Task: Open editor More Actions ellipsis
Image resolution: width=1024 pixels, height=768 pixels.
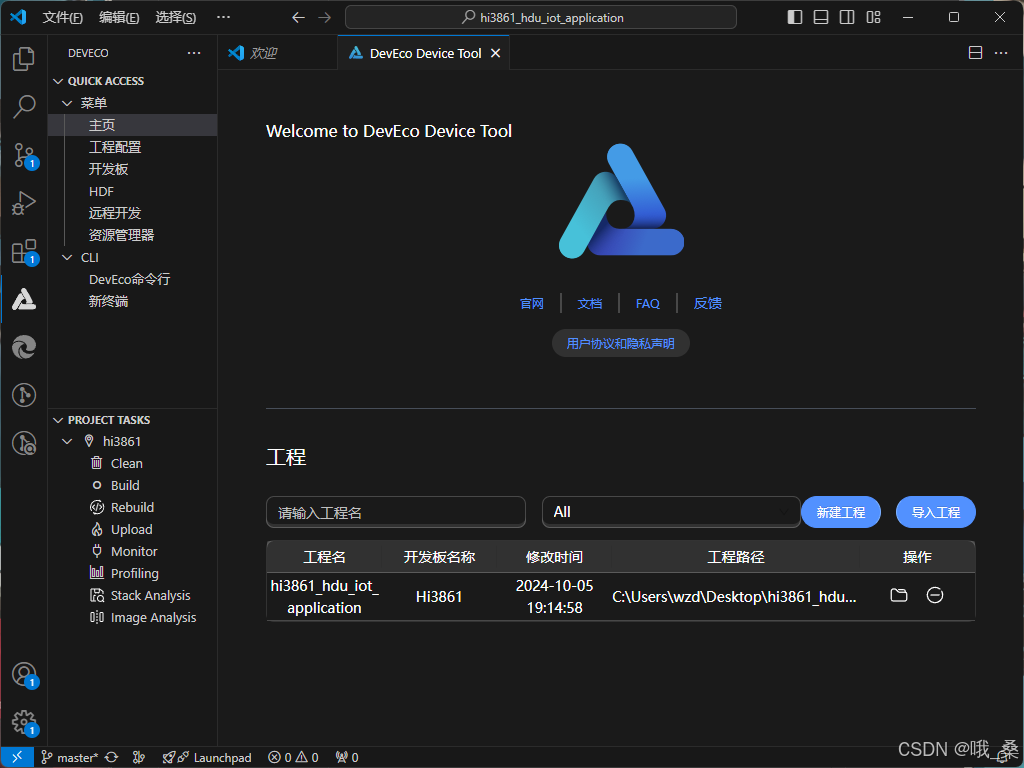Action: (x=1000, y=53)
